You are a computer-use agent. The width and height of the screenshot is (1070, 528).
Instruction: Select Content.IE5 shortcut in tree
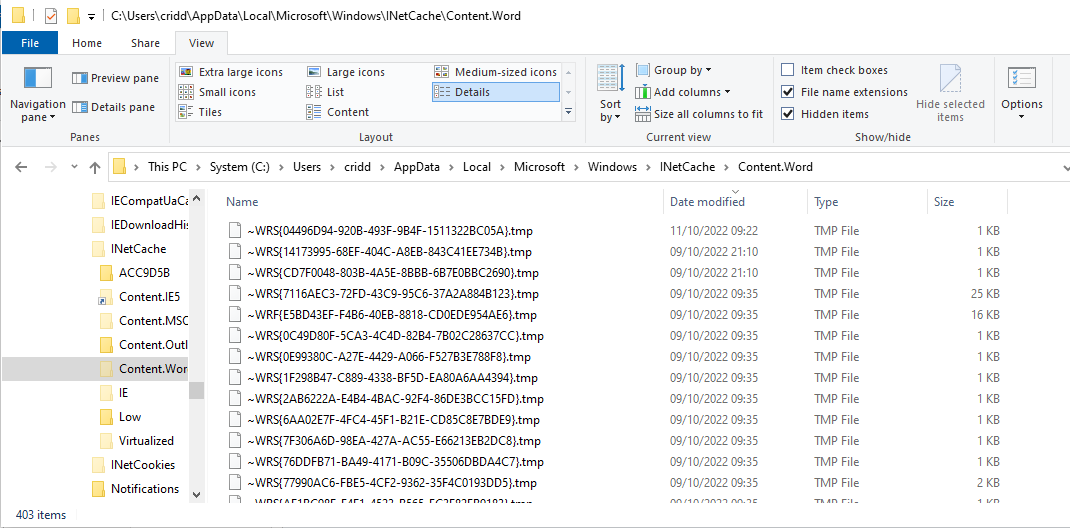[141, 297]
